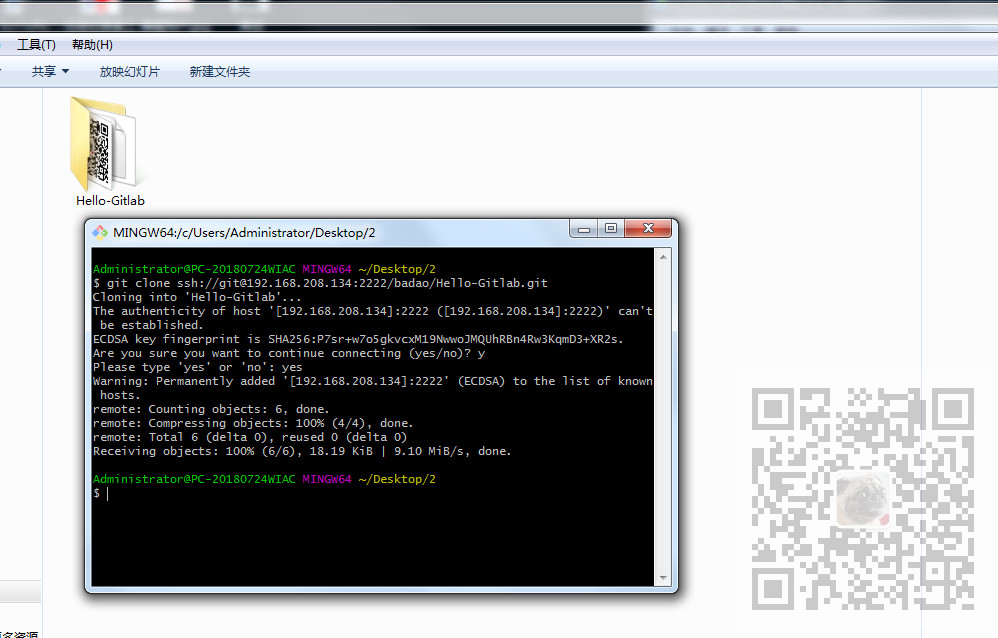The width and height of the screenshot is (998, 638).
Task: Click the 'Cloning into 'Hello-Gitlab'...' line
Action: 197,297
